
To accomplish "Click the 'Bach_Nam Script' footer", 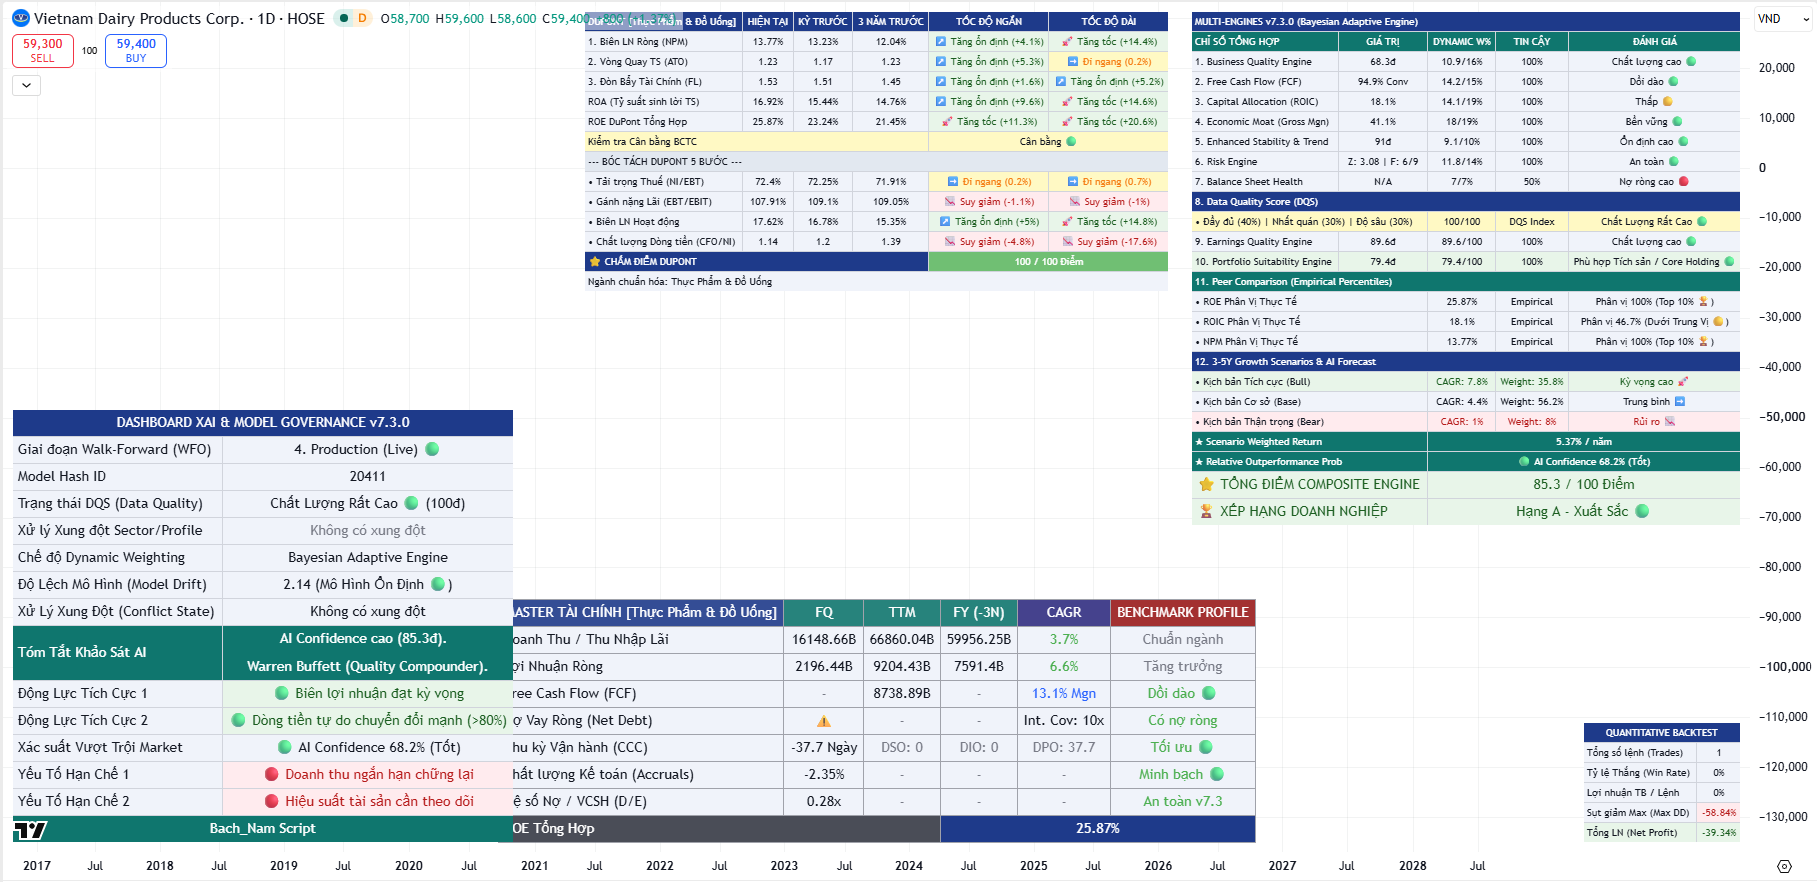I will [x=263, y=829].
